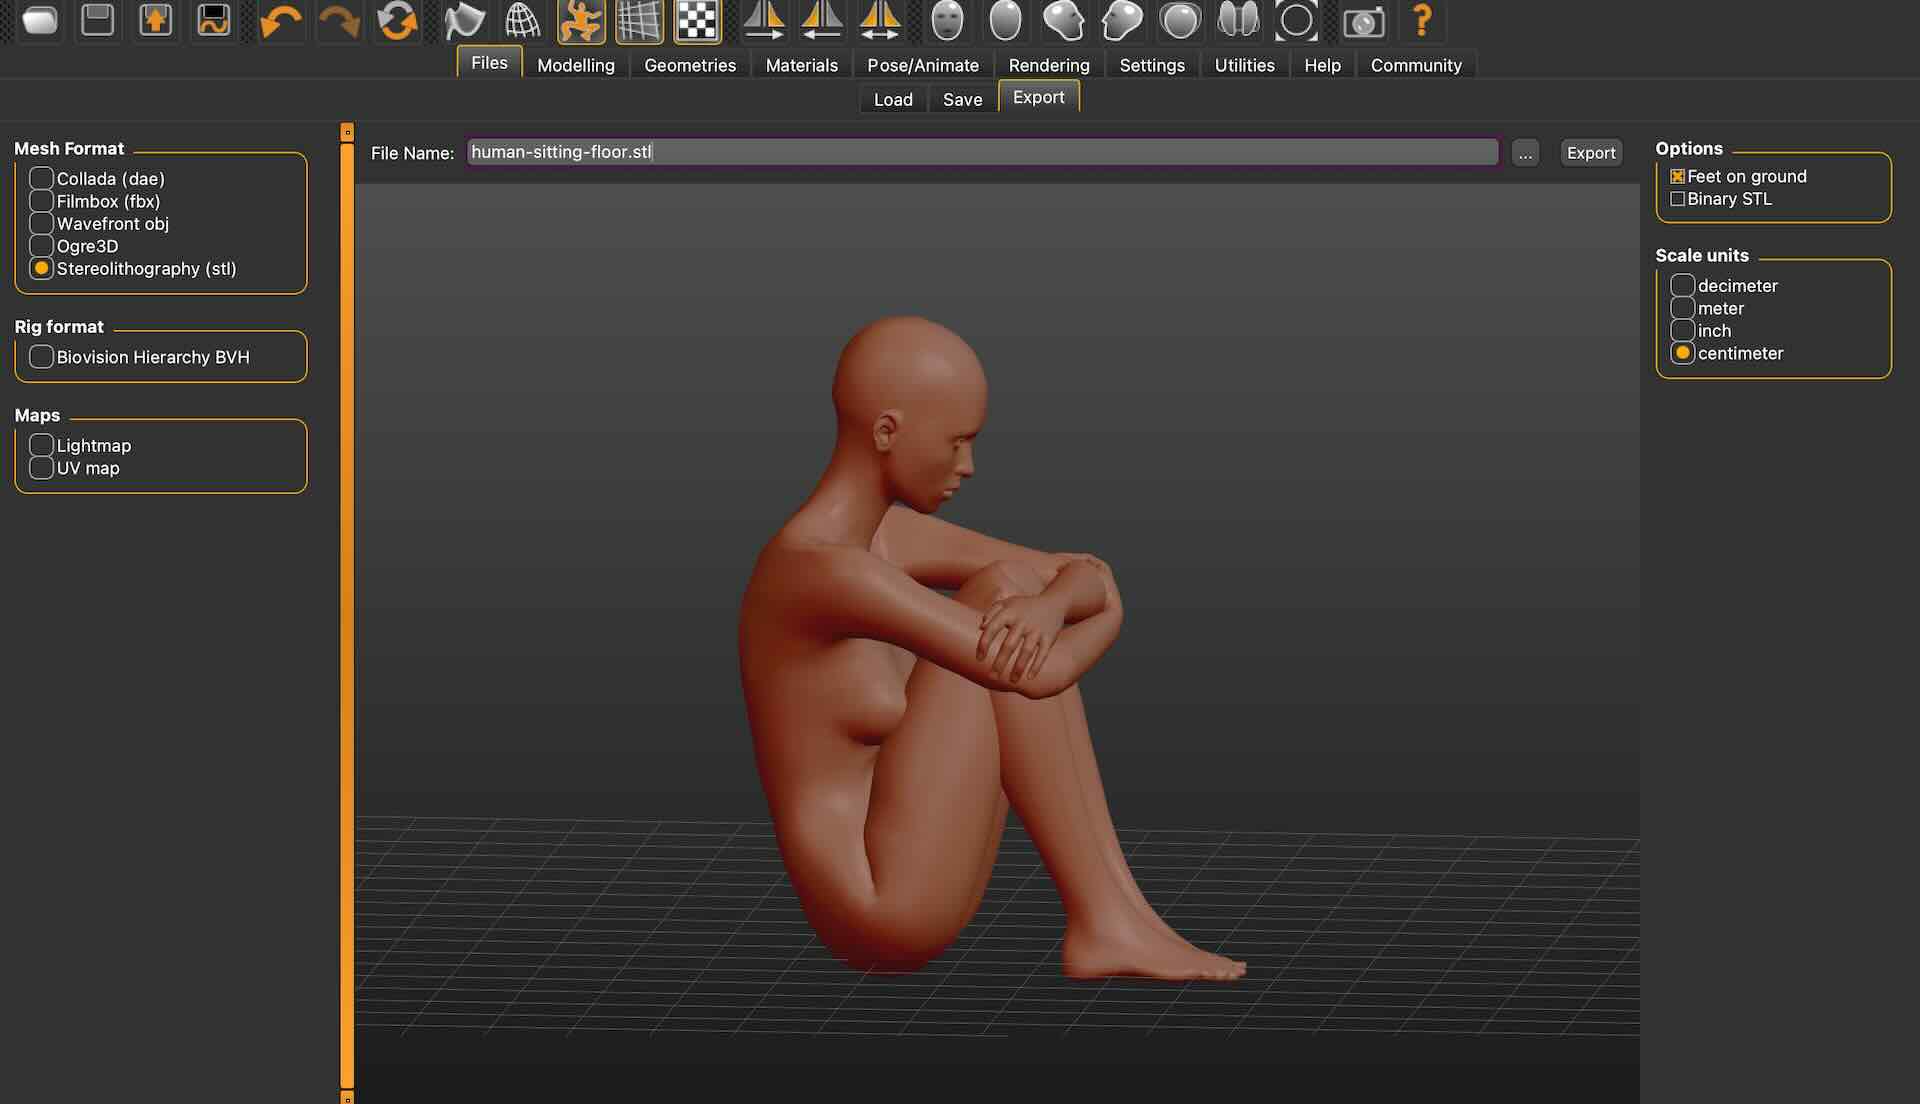Image resolution: width=1920 pixels, height=1104 pixels.
Task: Toggle the pose figure icon
Action: point(581,21)
